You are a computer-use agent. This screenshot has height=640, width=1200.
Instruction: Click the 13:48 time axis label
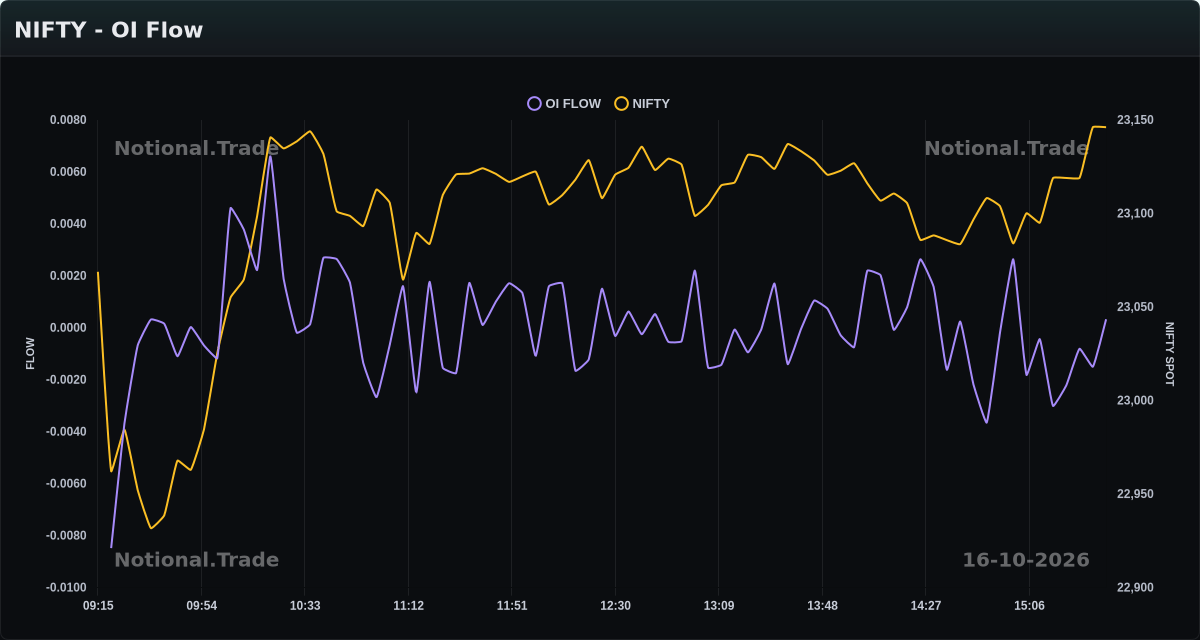coord(822,606)
